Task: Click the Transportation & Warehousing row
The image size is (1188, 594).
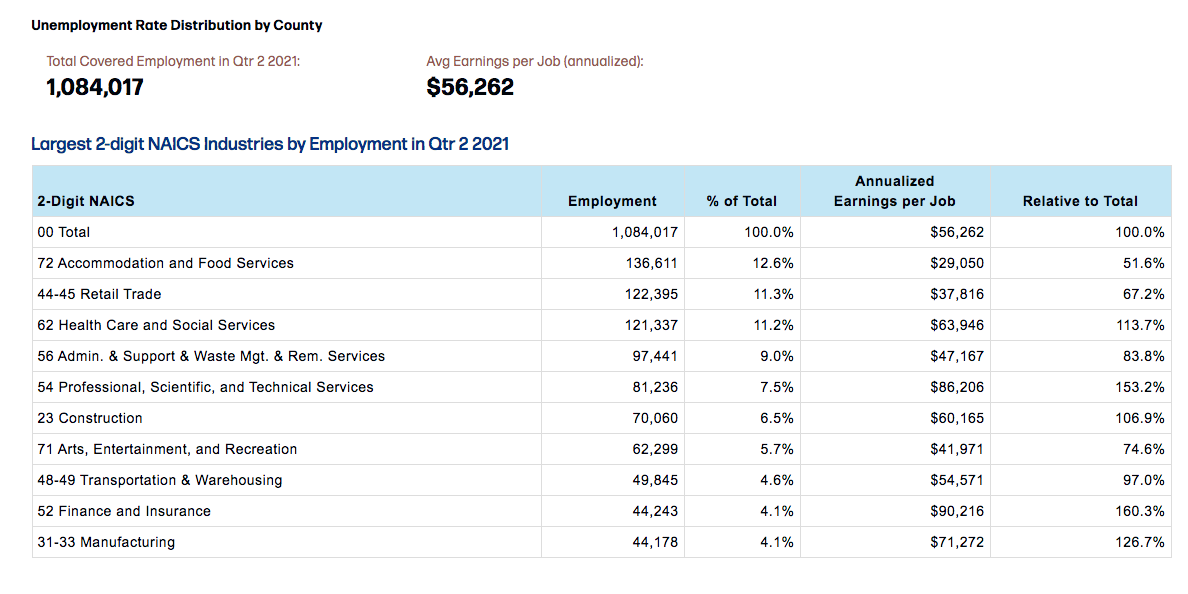Action: click(602, 480)
